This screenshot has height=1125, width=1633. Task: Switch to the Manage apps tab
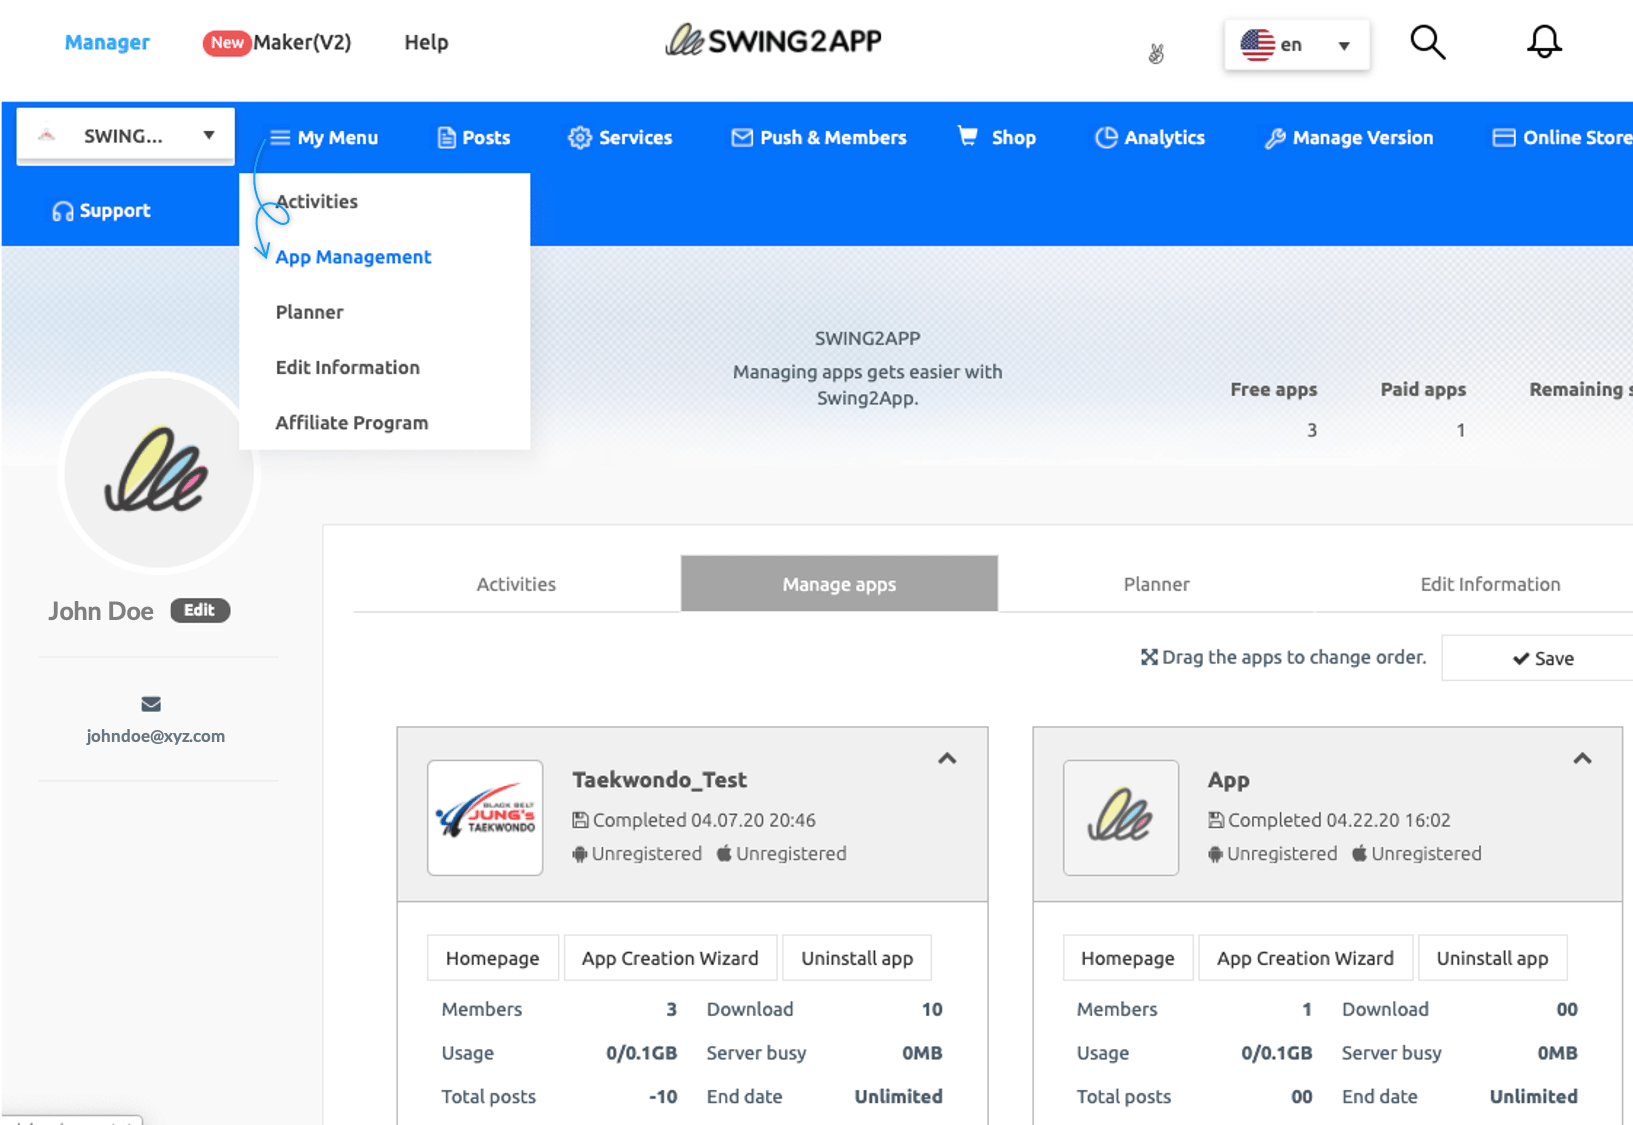[x=839, y=584]
